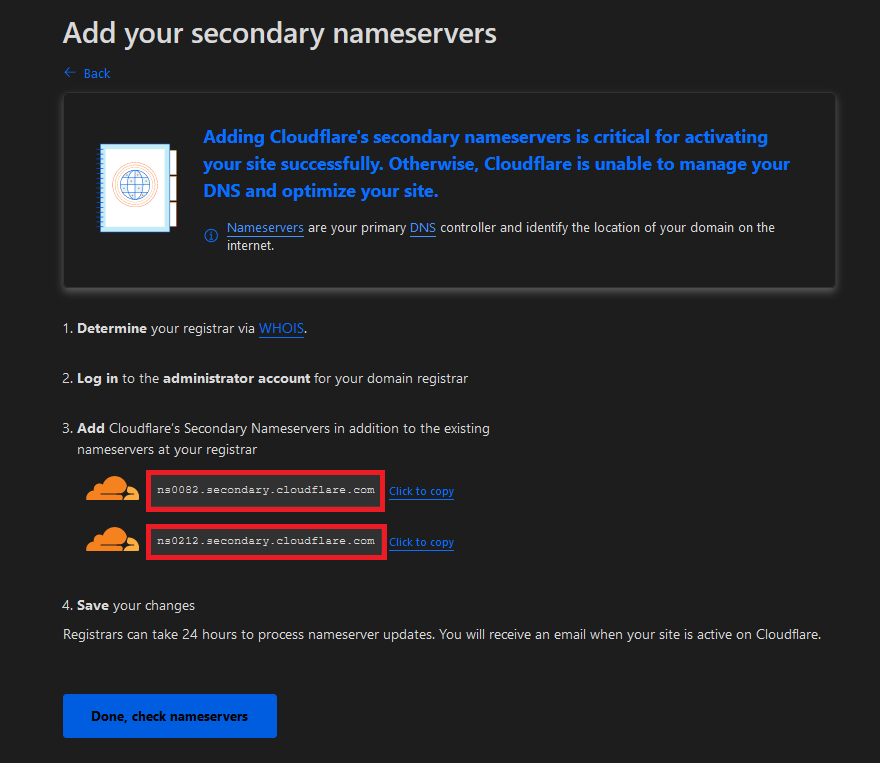Click the Add your secondary nameservers heading

(x=280, y=33)
